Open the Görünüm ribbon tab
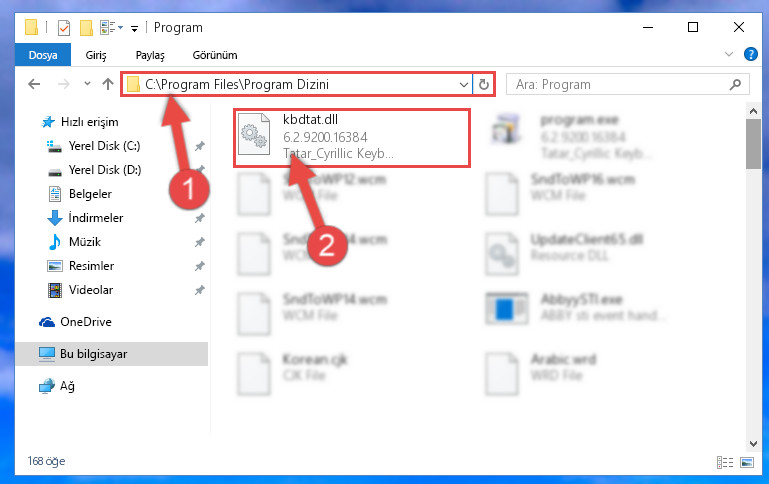769x484 pixels. 215,55
